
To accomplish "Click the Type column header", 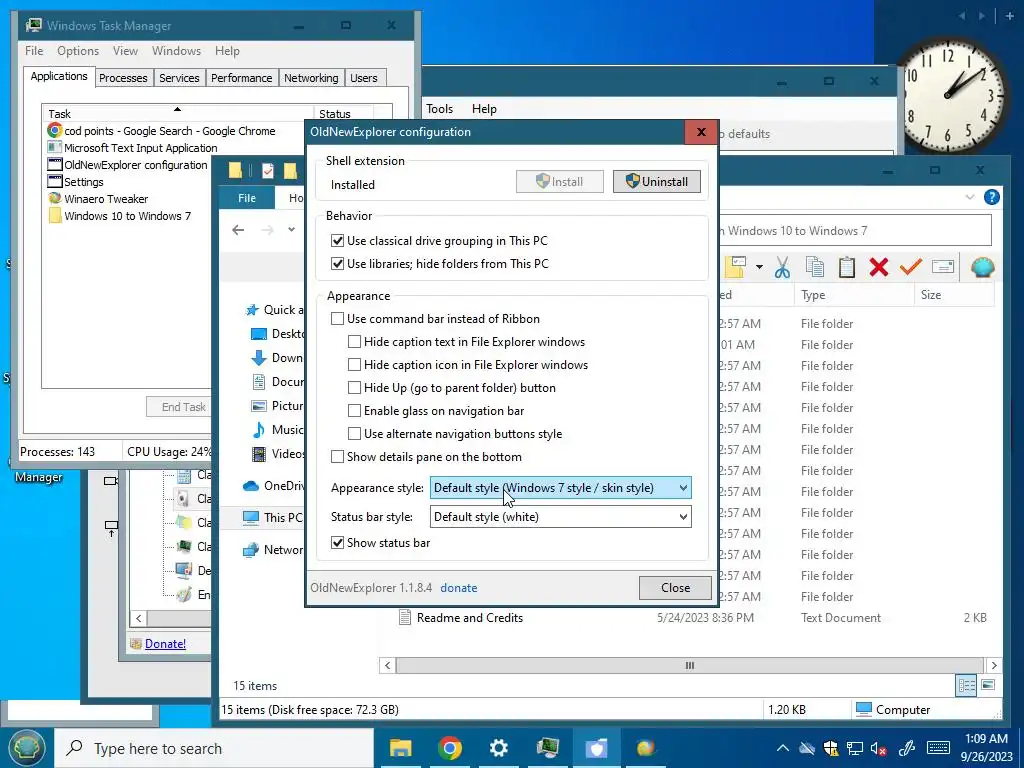I will point(854,295).
